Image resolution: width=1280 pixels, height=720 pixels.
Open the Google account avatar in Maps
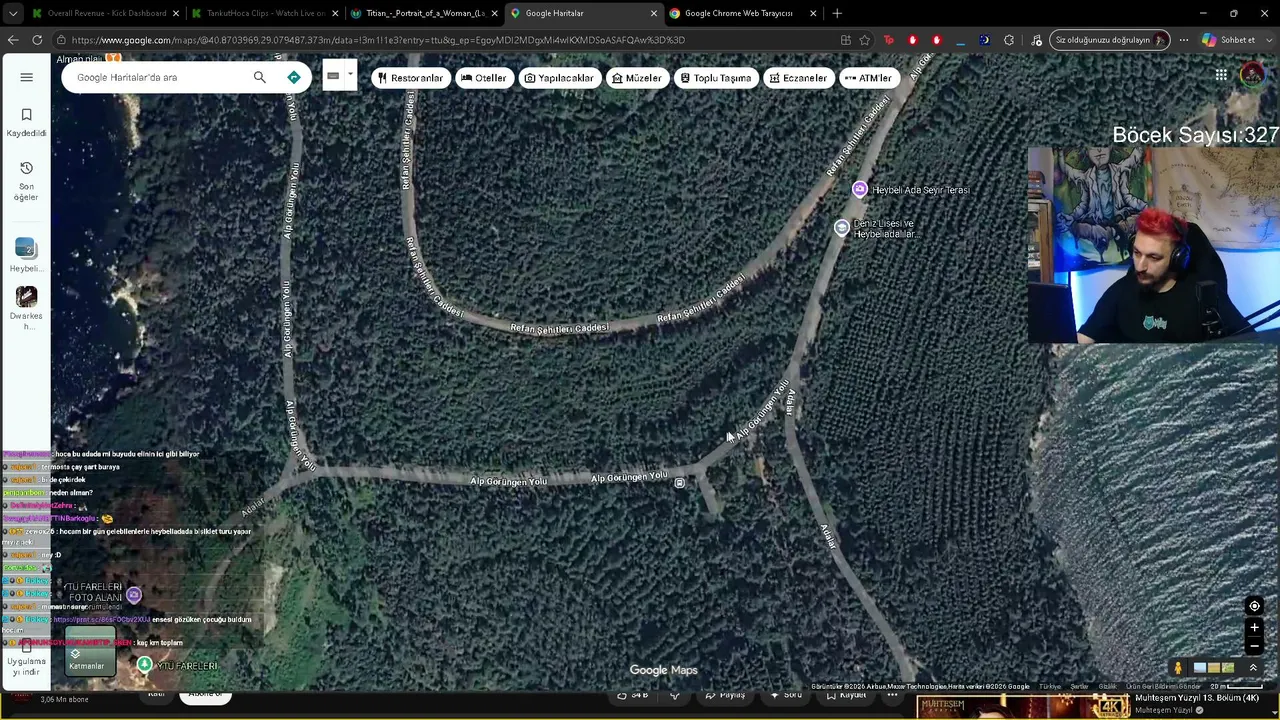pyautogui.click(x=1252, y=74)
